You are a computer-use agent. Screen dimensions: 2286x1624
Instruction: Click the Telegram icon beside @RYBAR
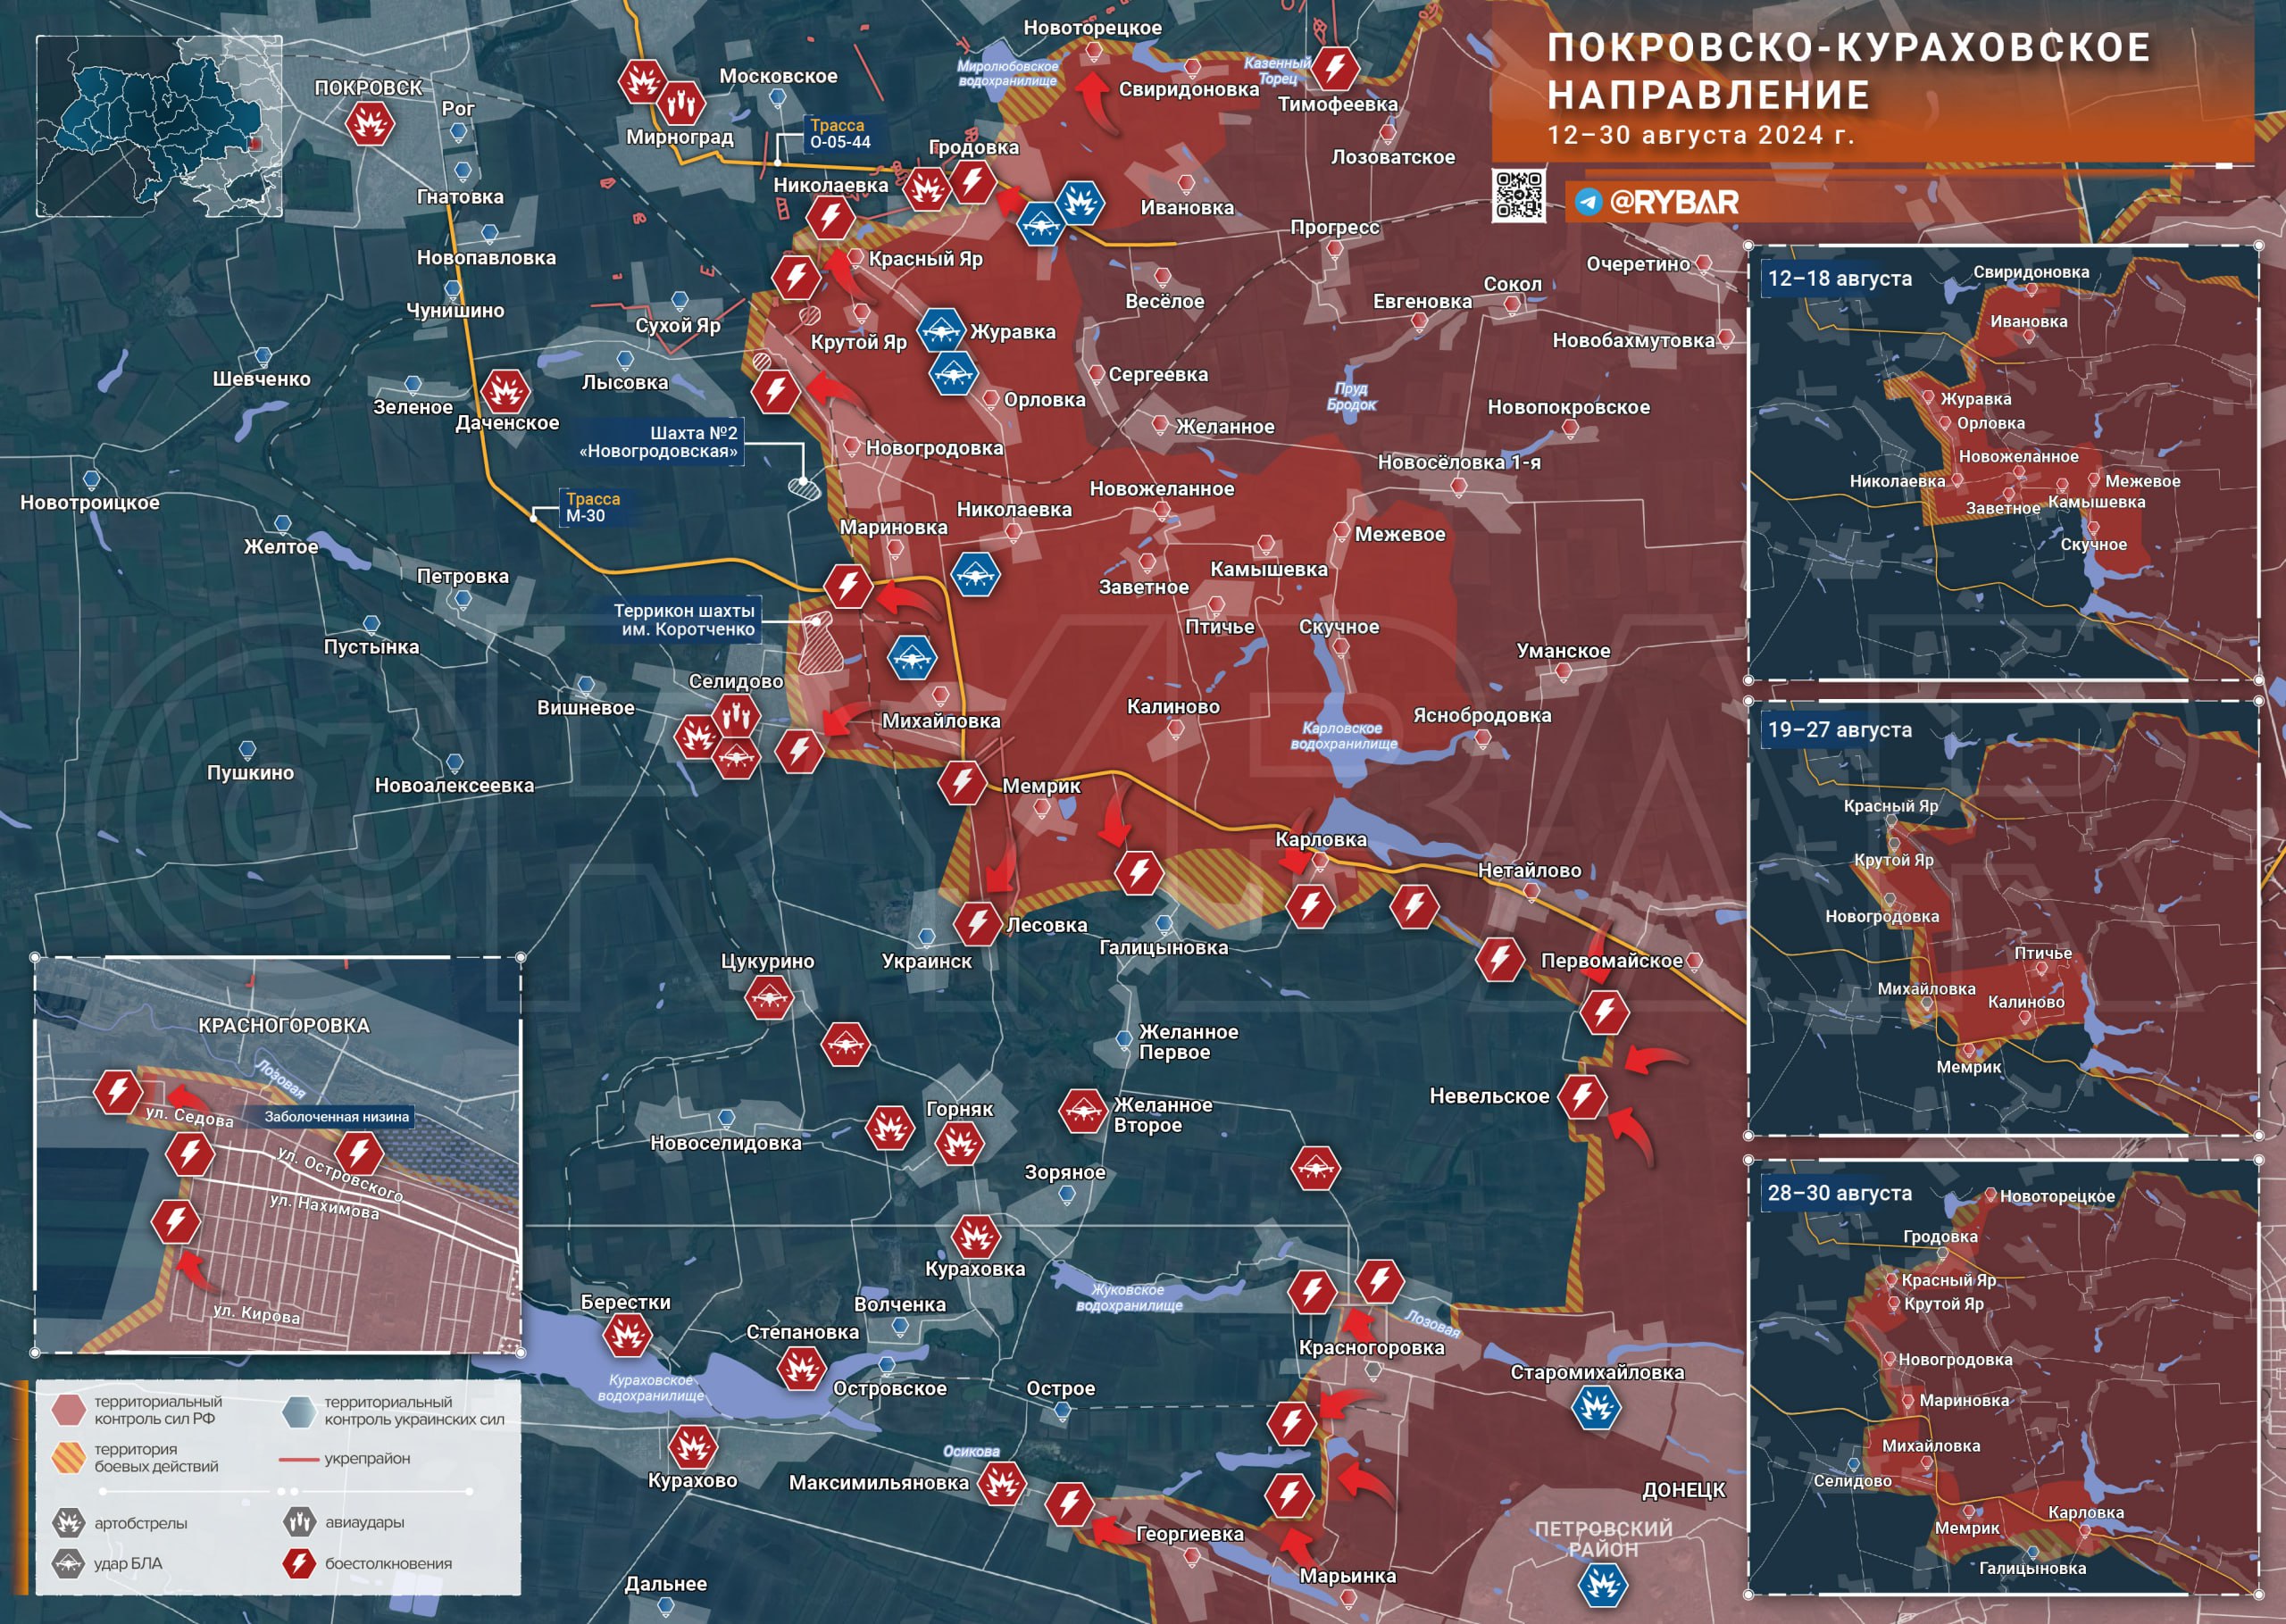tap(1588, 202)
